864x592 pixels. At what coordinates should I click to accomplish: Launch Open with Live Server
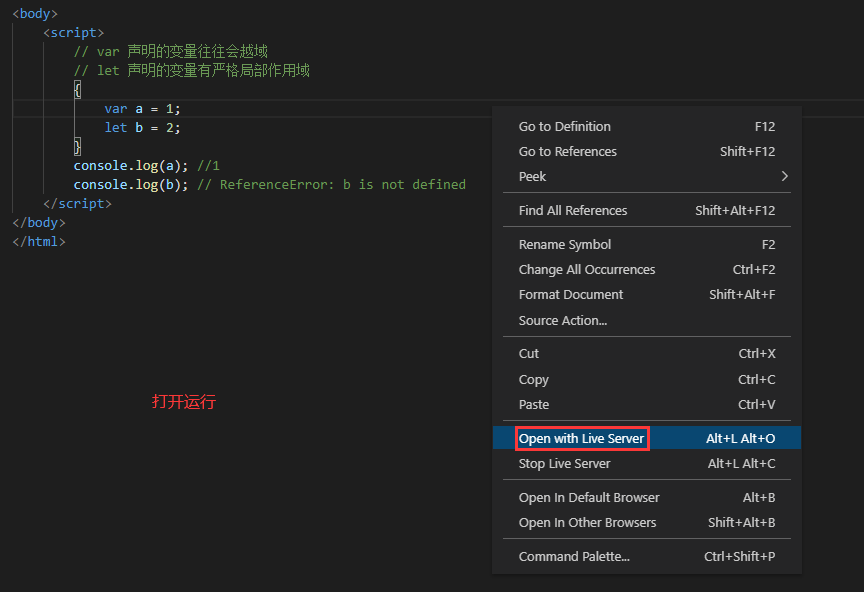[x=646, y=438]
